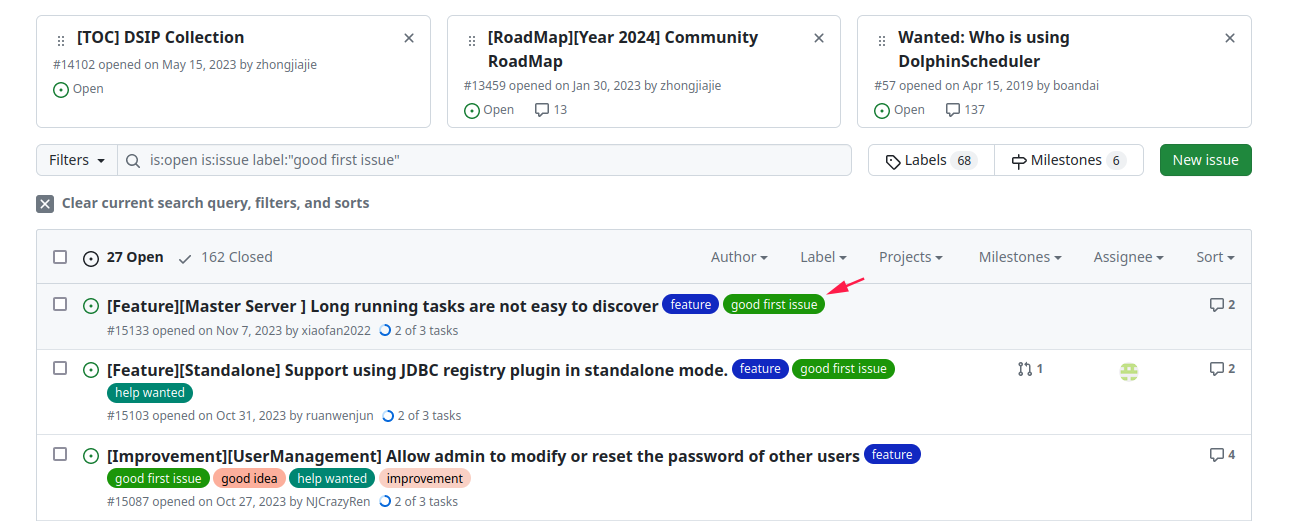
Task: Click the assignee avatar on Standalone issue
Action: [x=1129, y=371]
